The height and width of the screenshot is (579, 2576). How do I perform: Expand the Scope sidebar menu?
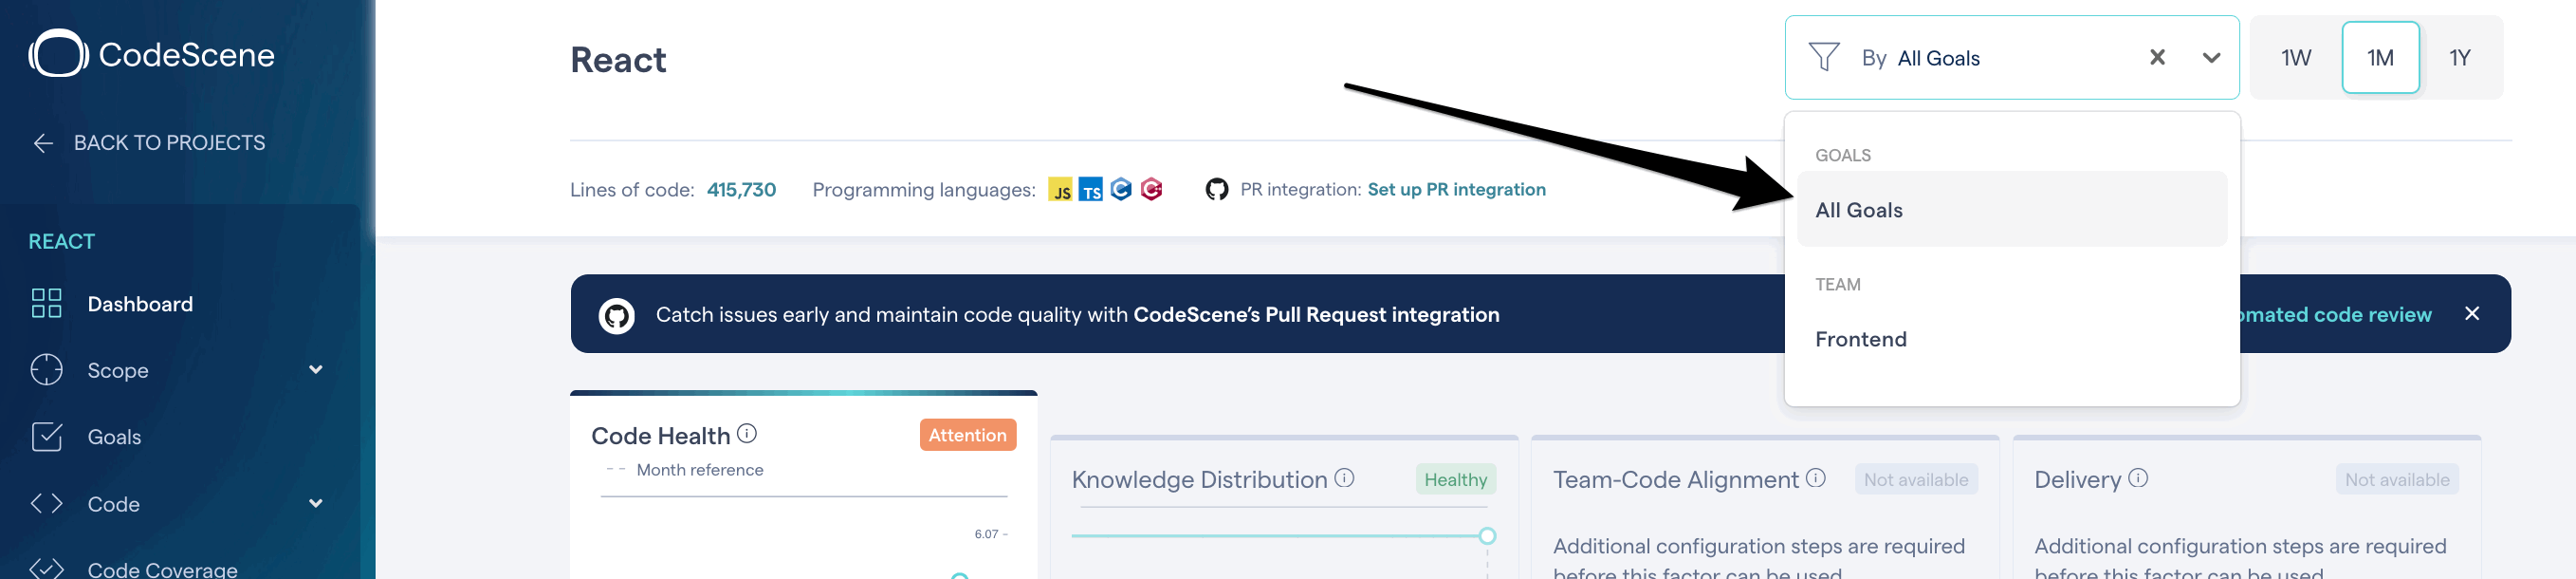(316, 369)
